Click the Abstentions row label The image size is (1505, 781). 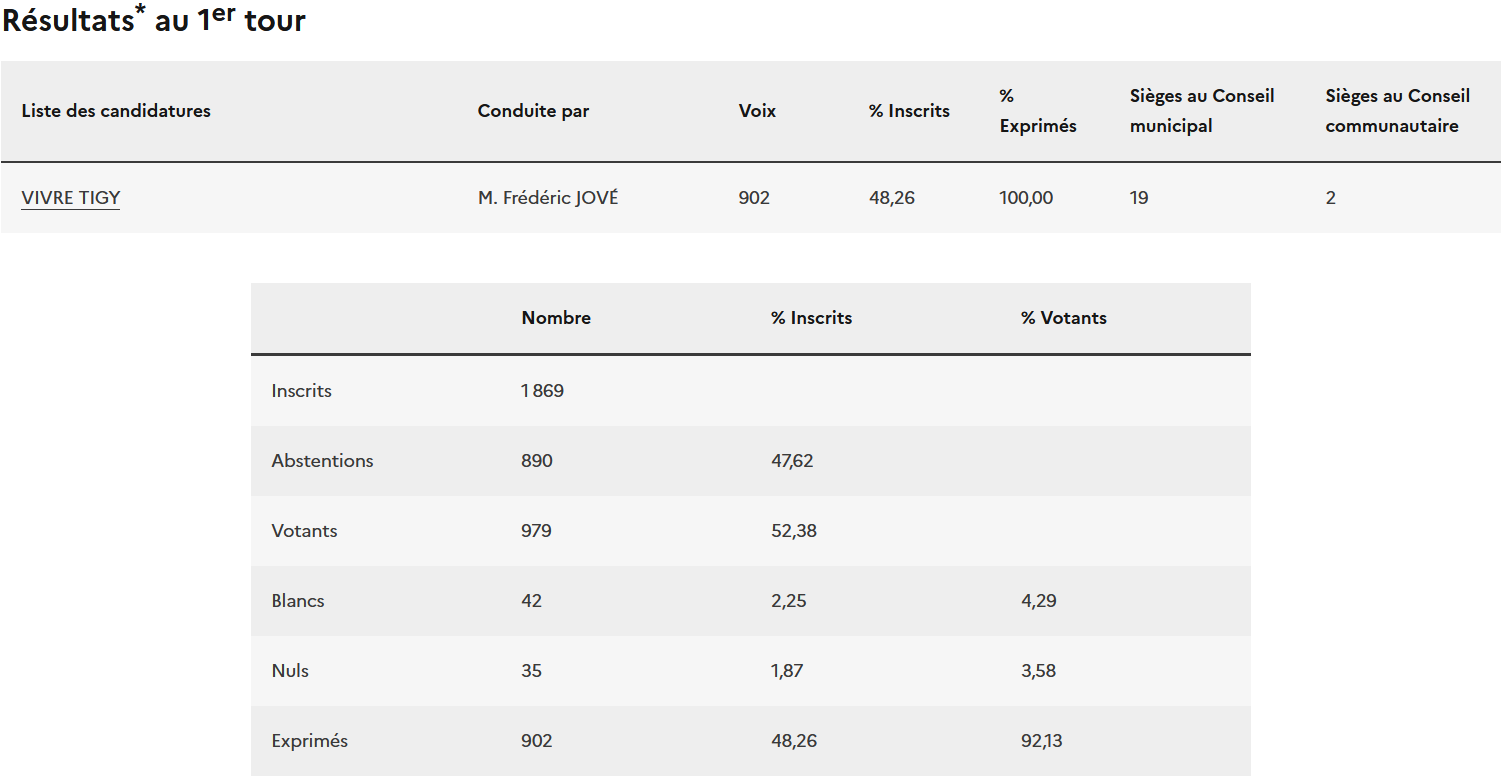tap(322, 461)
